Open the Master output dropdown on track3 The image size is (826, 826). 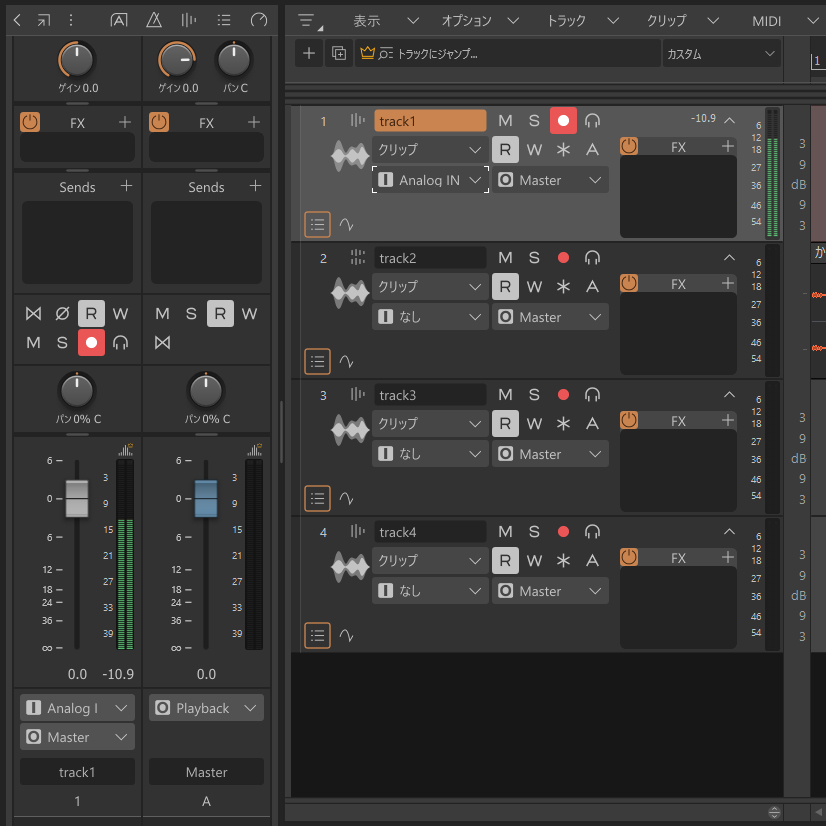(550, 454)
